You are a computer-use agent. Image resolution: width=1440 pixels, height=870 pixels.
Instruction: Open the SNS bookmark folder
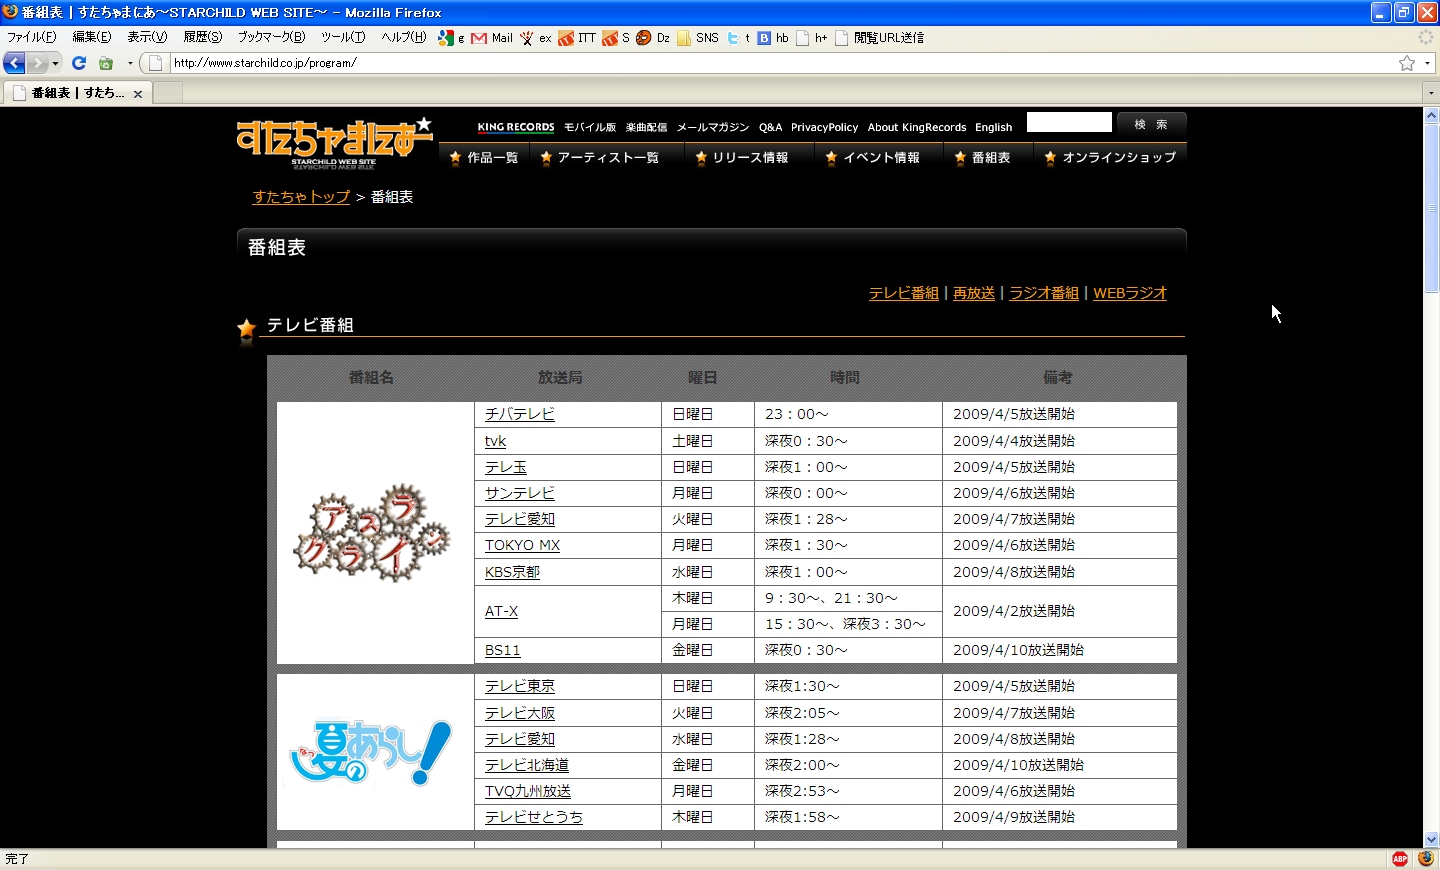pyautogui.click(x=698, y=38)
